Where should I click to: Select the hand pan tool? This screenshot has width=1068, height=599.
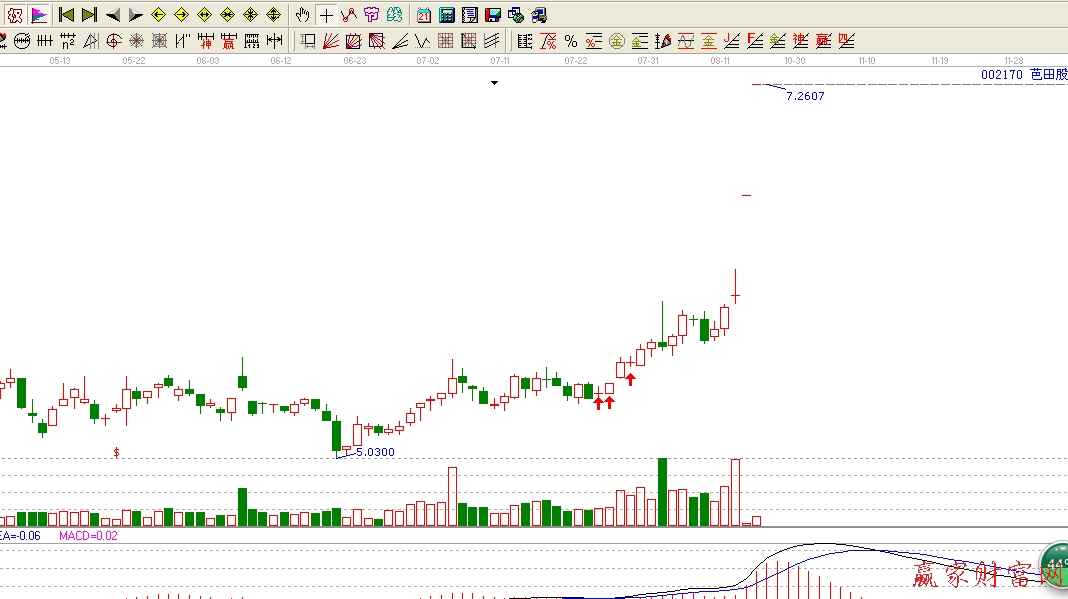tap(303, 15)
